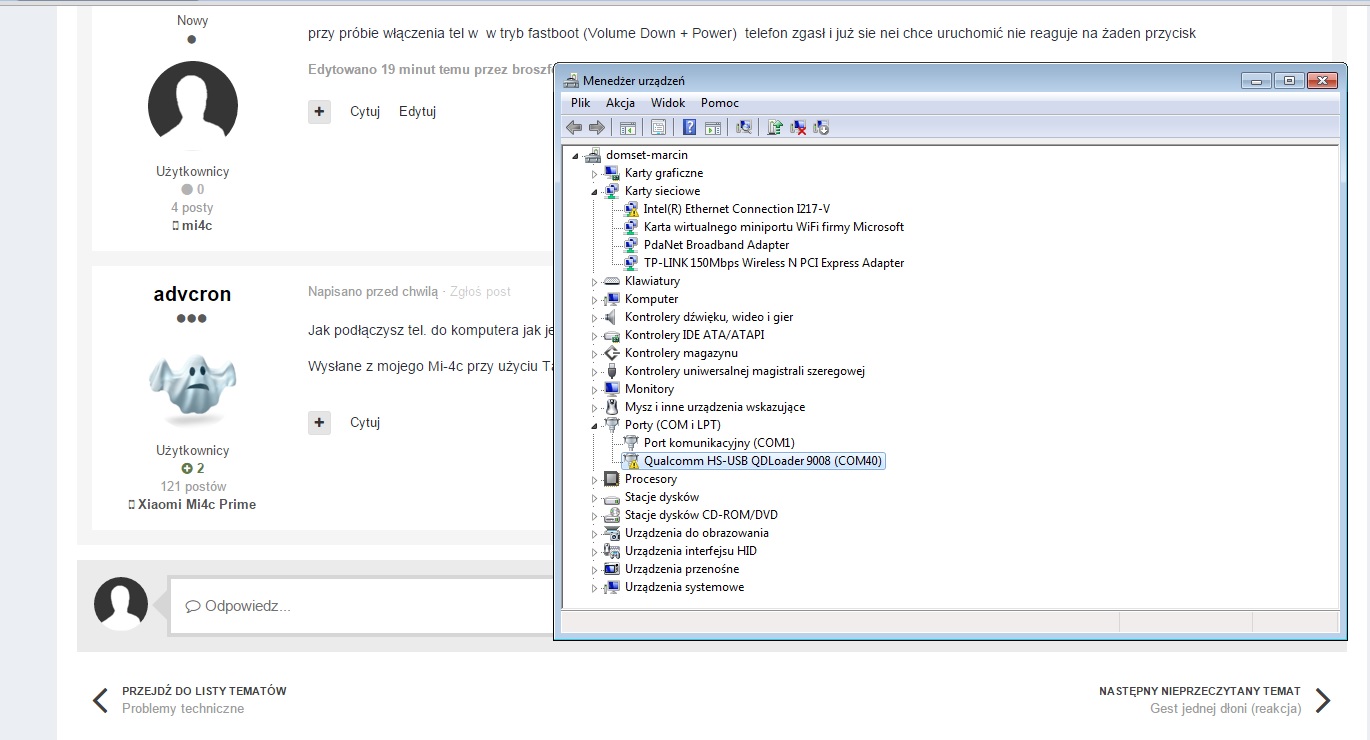Open the Akcja menu
The image size is (1370, 740).
point(620,103)
